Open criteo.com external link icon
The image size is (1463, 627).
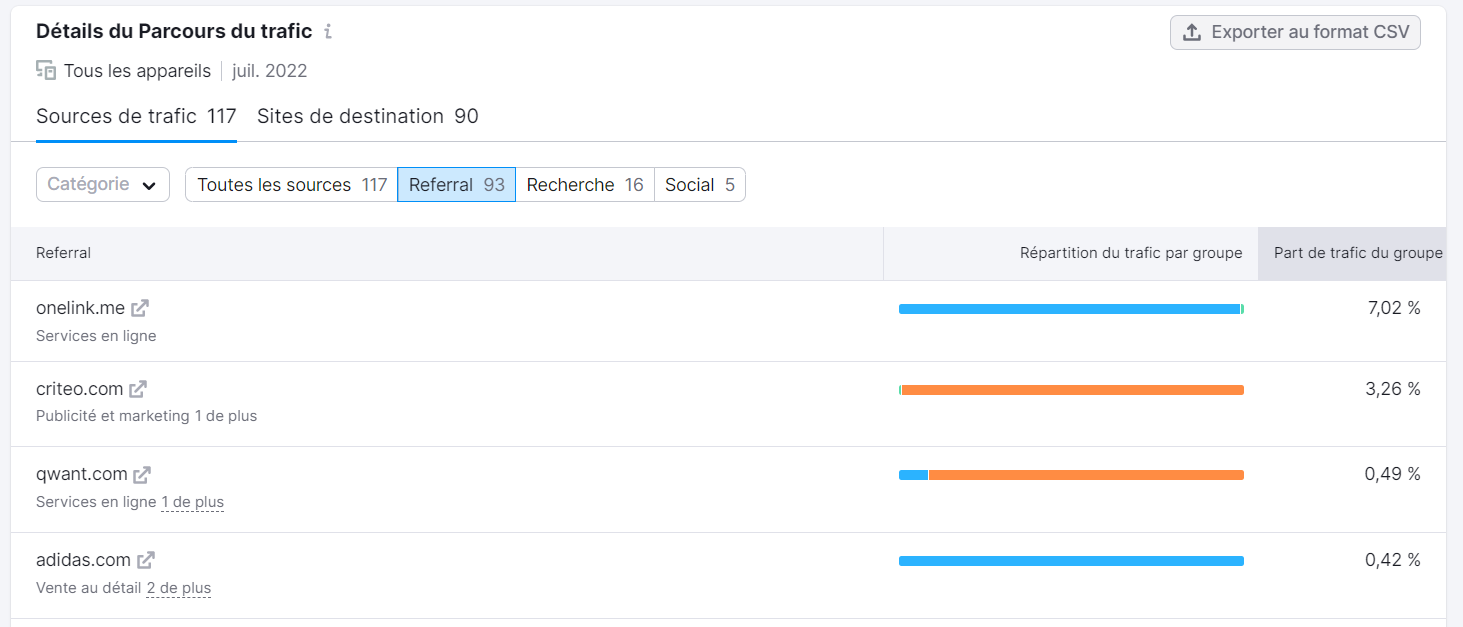coord(138,389)
